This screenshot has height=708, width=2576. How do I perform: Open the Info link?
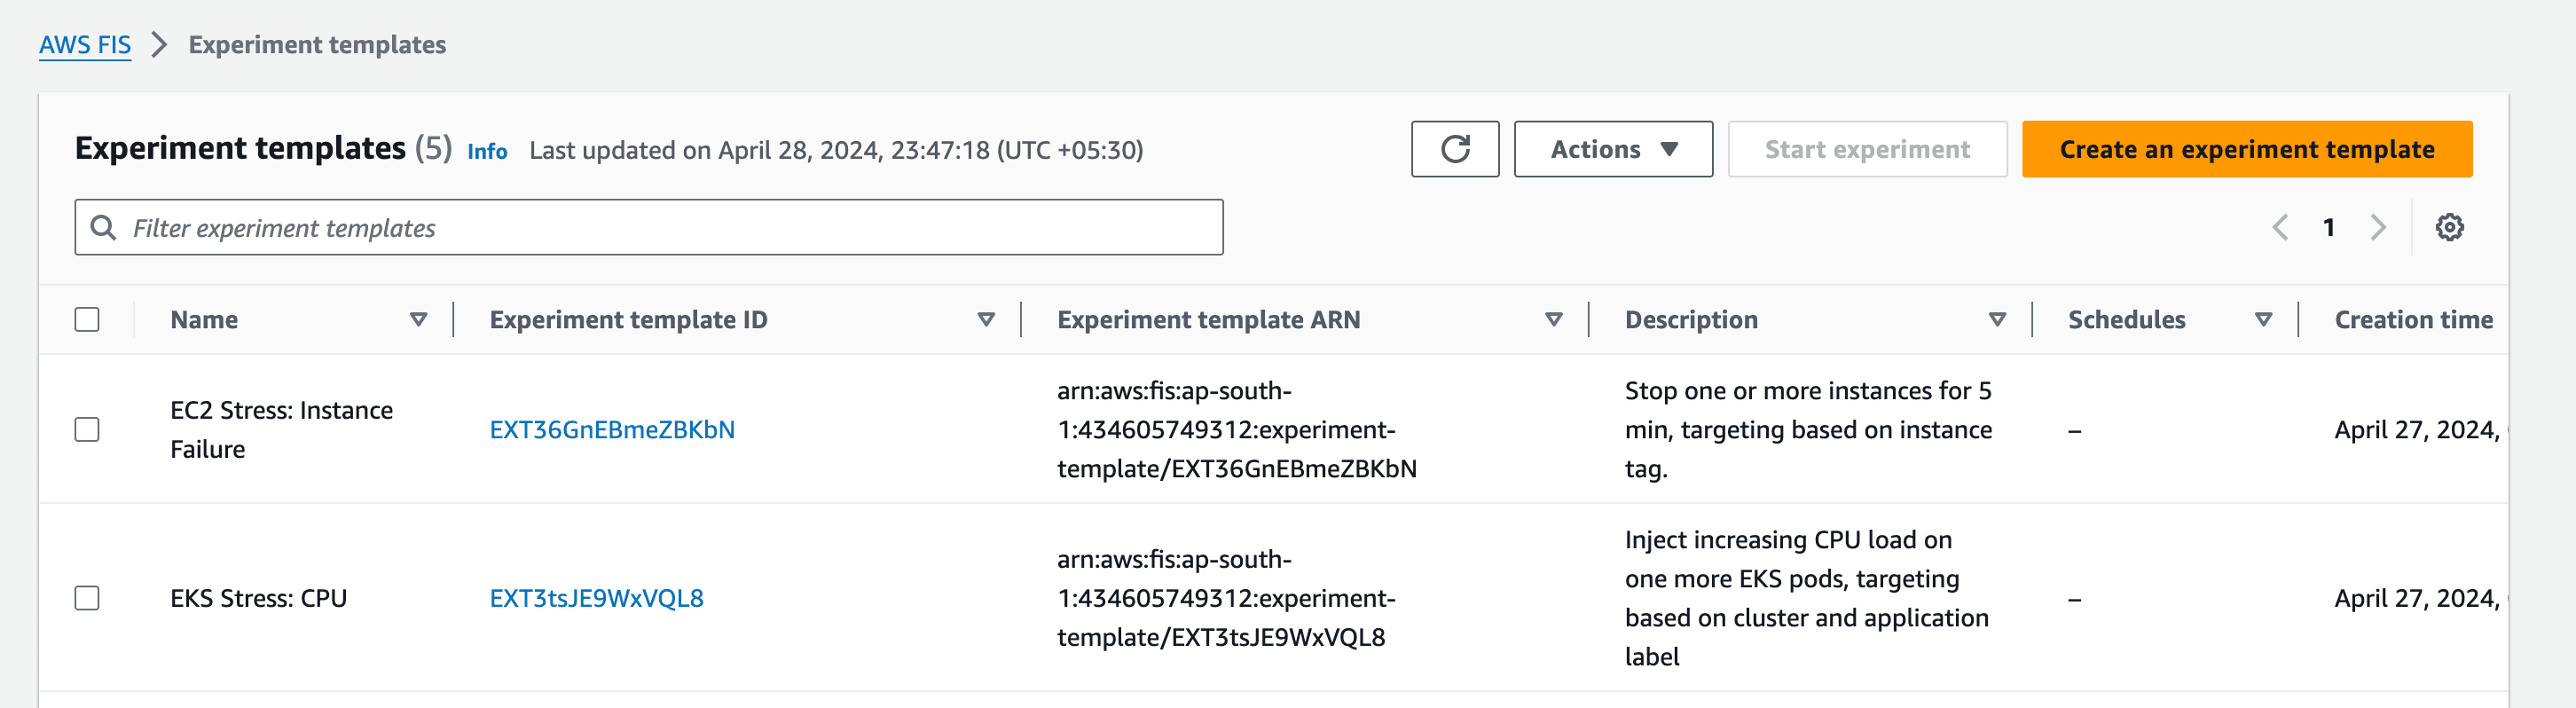pyautogui.click(x=487, y=151)
